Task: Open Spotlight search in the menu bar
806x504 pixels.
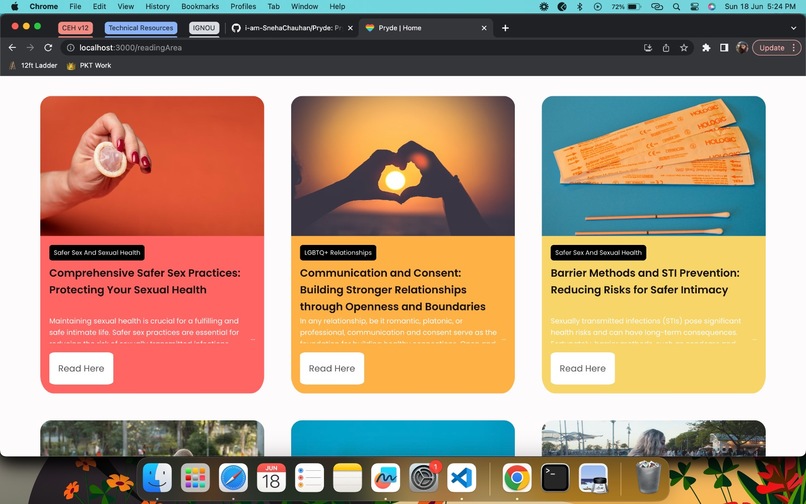Action: pos(676,7)
